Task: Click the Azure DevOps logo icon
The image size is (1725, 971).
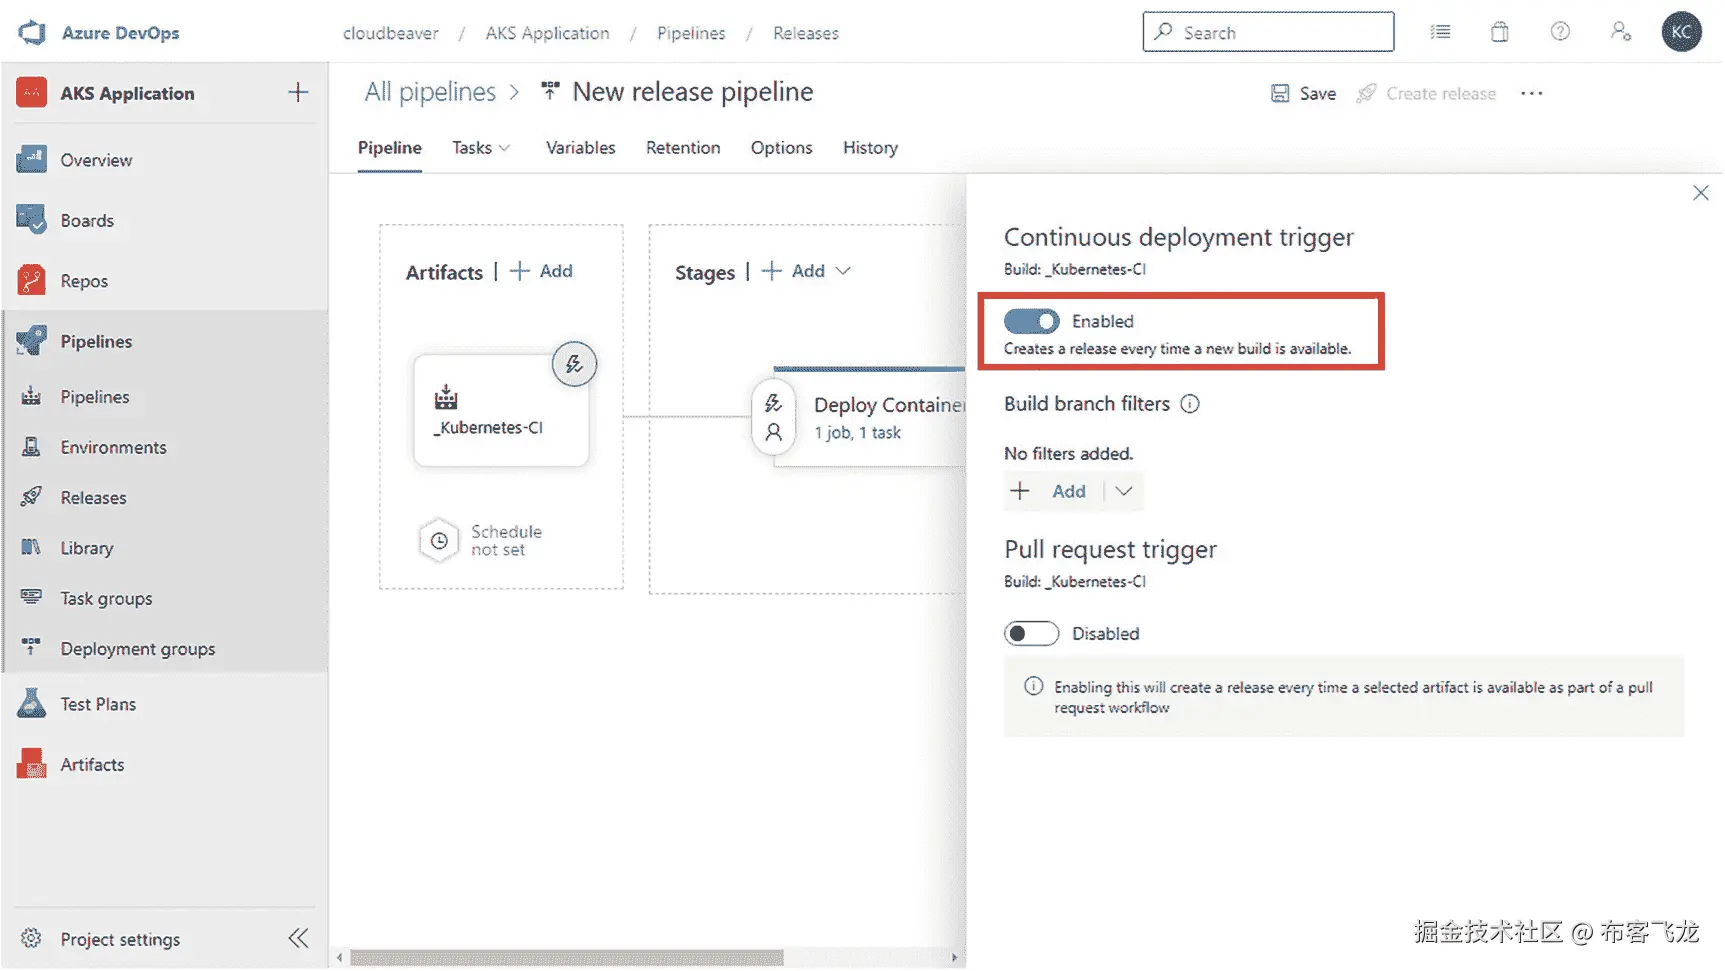Action: click(32, 32)
